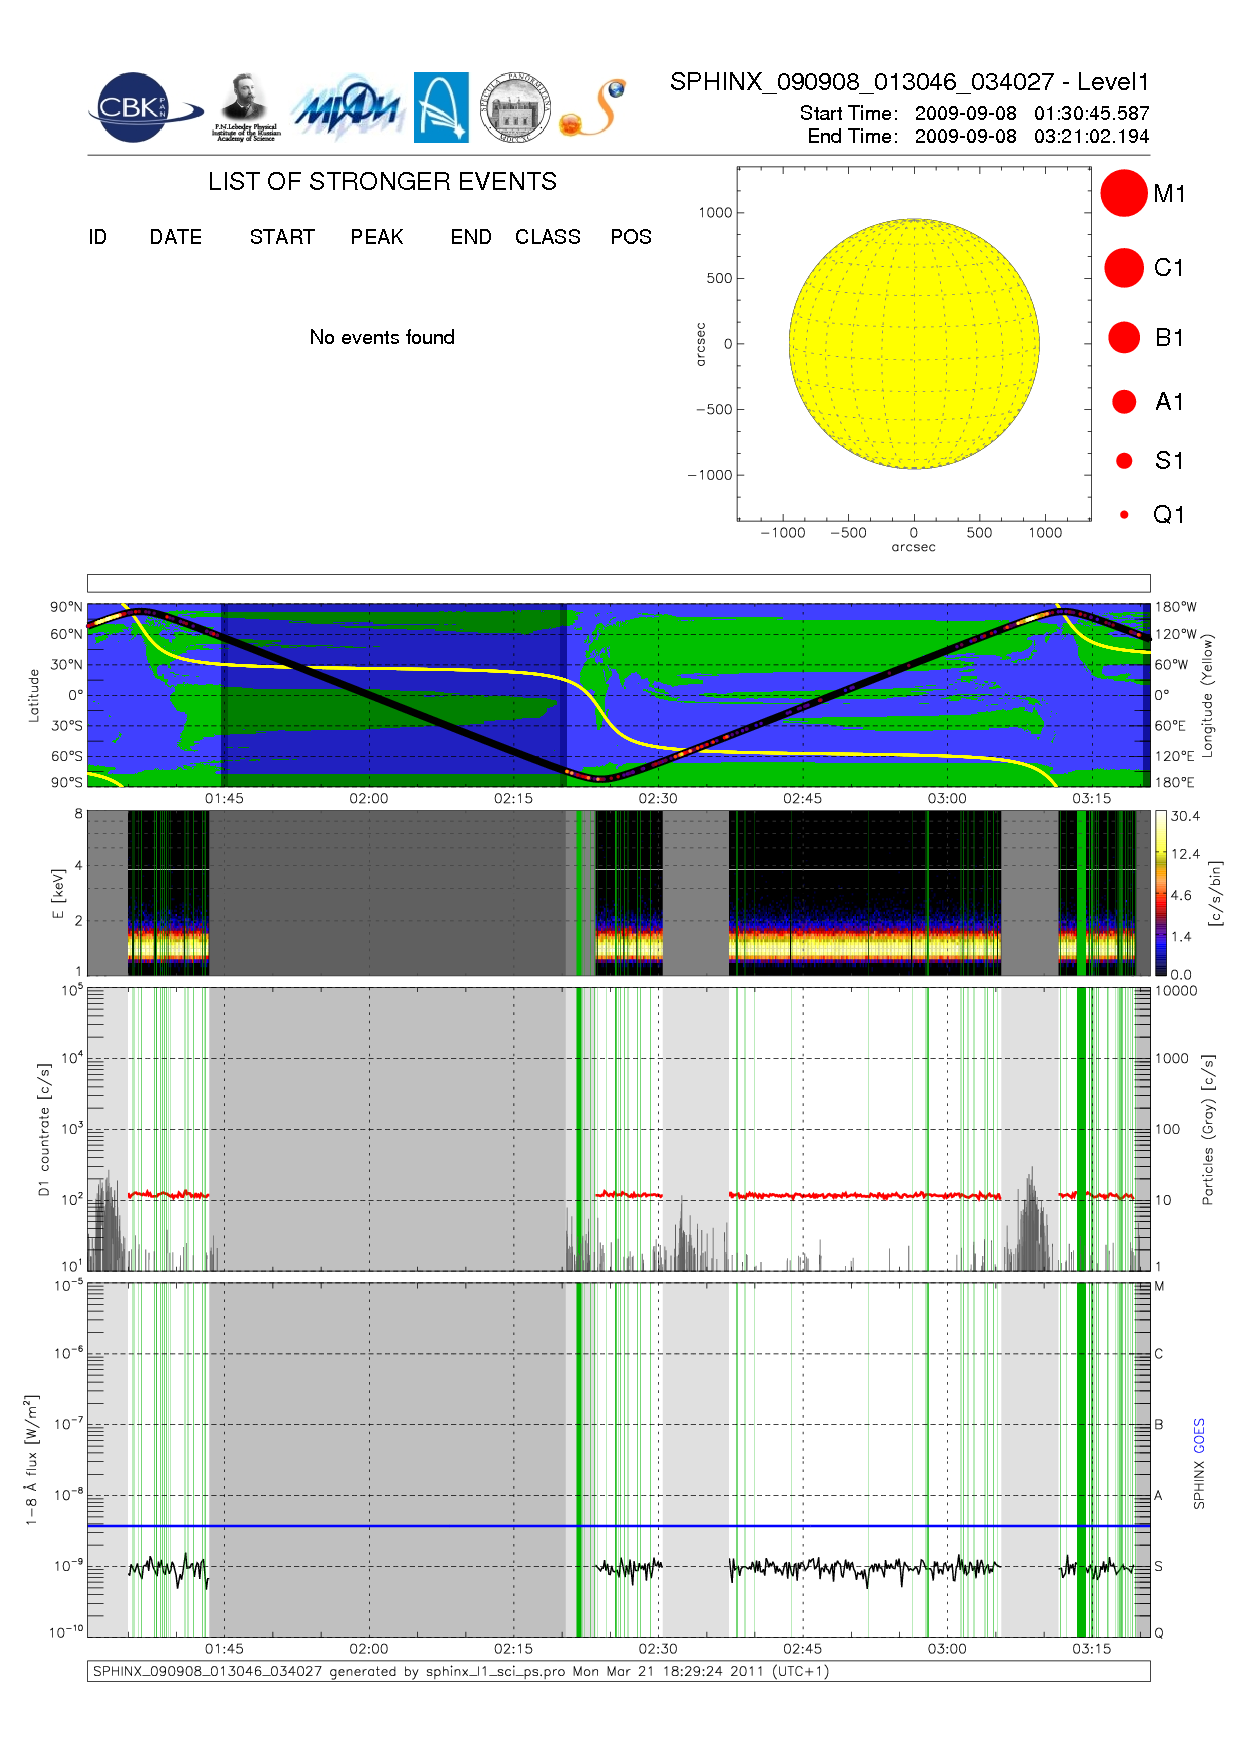Click the C1 red circle in legend
1240x1754 pixels.
tap(1123, 267)
